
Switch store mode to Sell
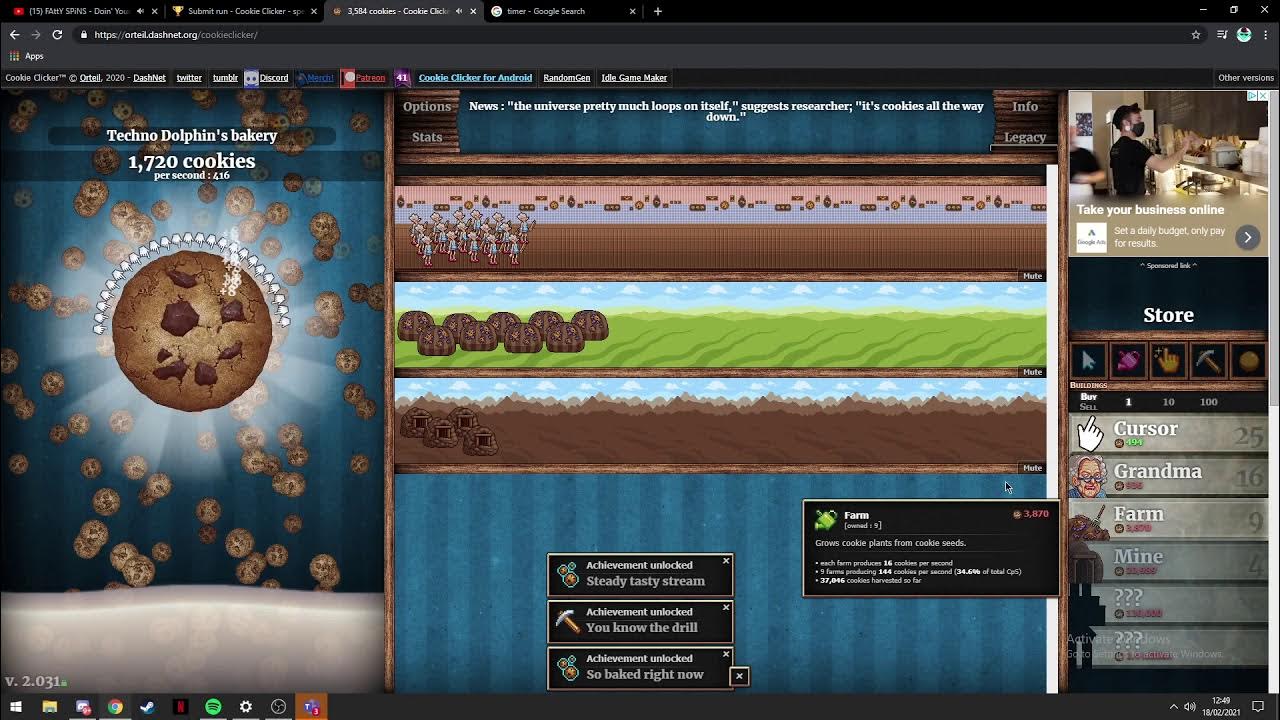coord(1088,407)
